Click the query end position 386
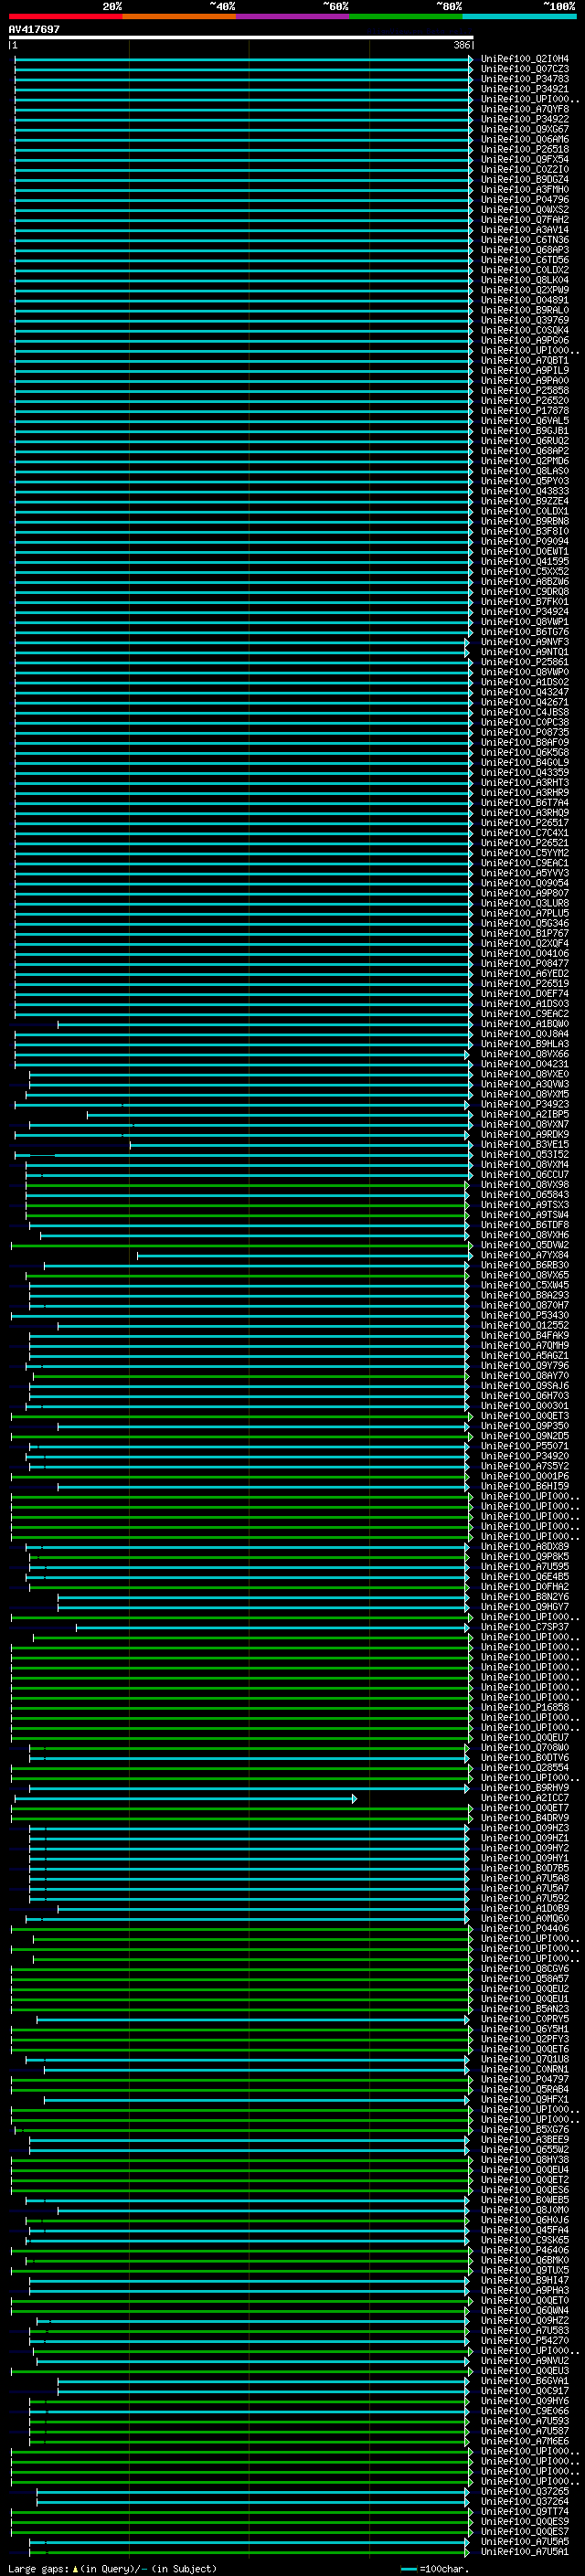 tap(461, 45)
